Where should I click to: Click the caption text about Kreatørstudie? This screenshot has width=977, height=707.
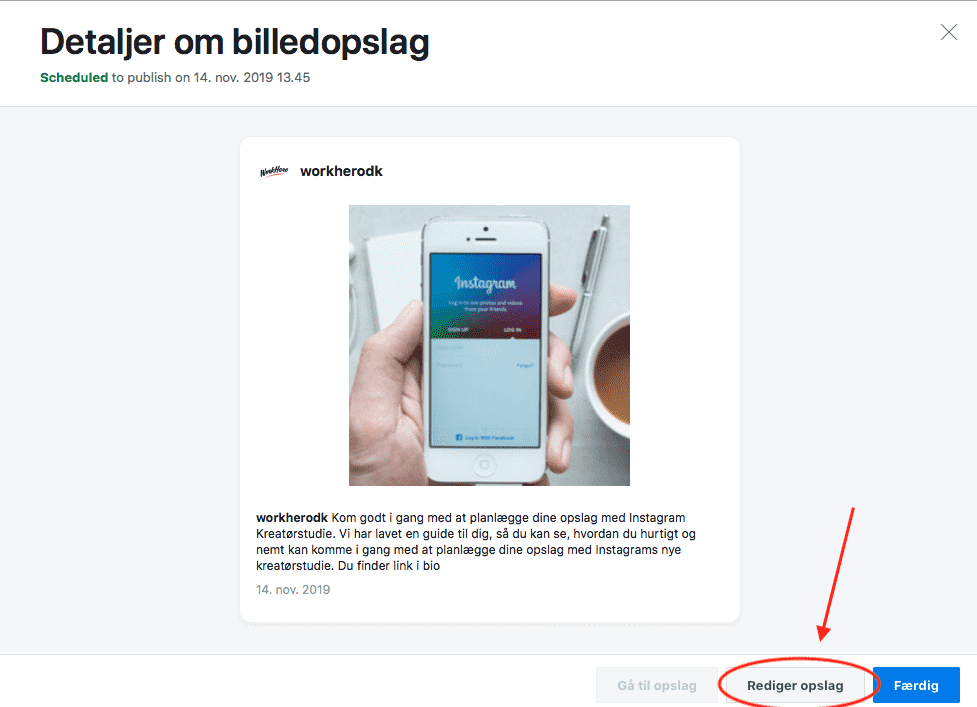point(476,542)
